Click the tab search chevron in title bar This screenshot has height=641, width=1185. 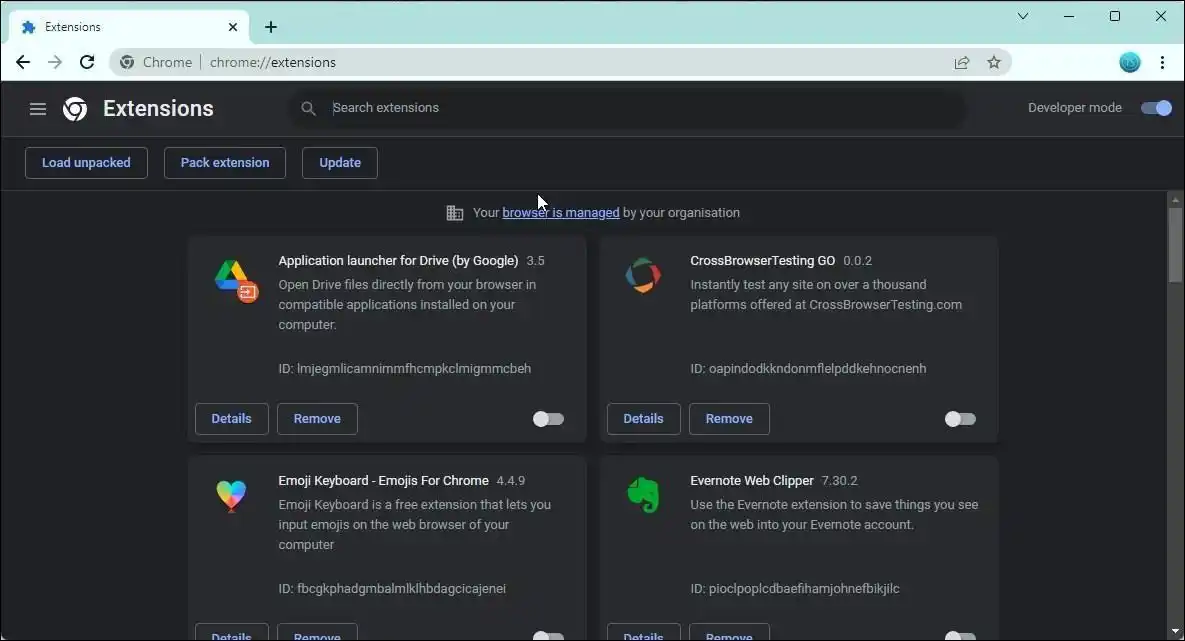[x=1023, y=16]
